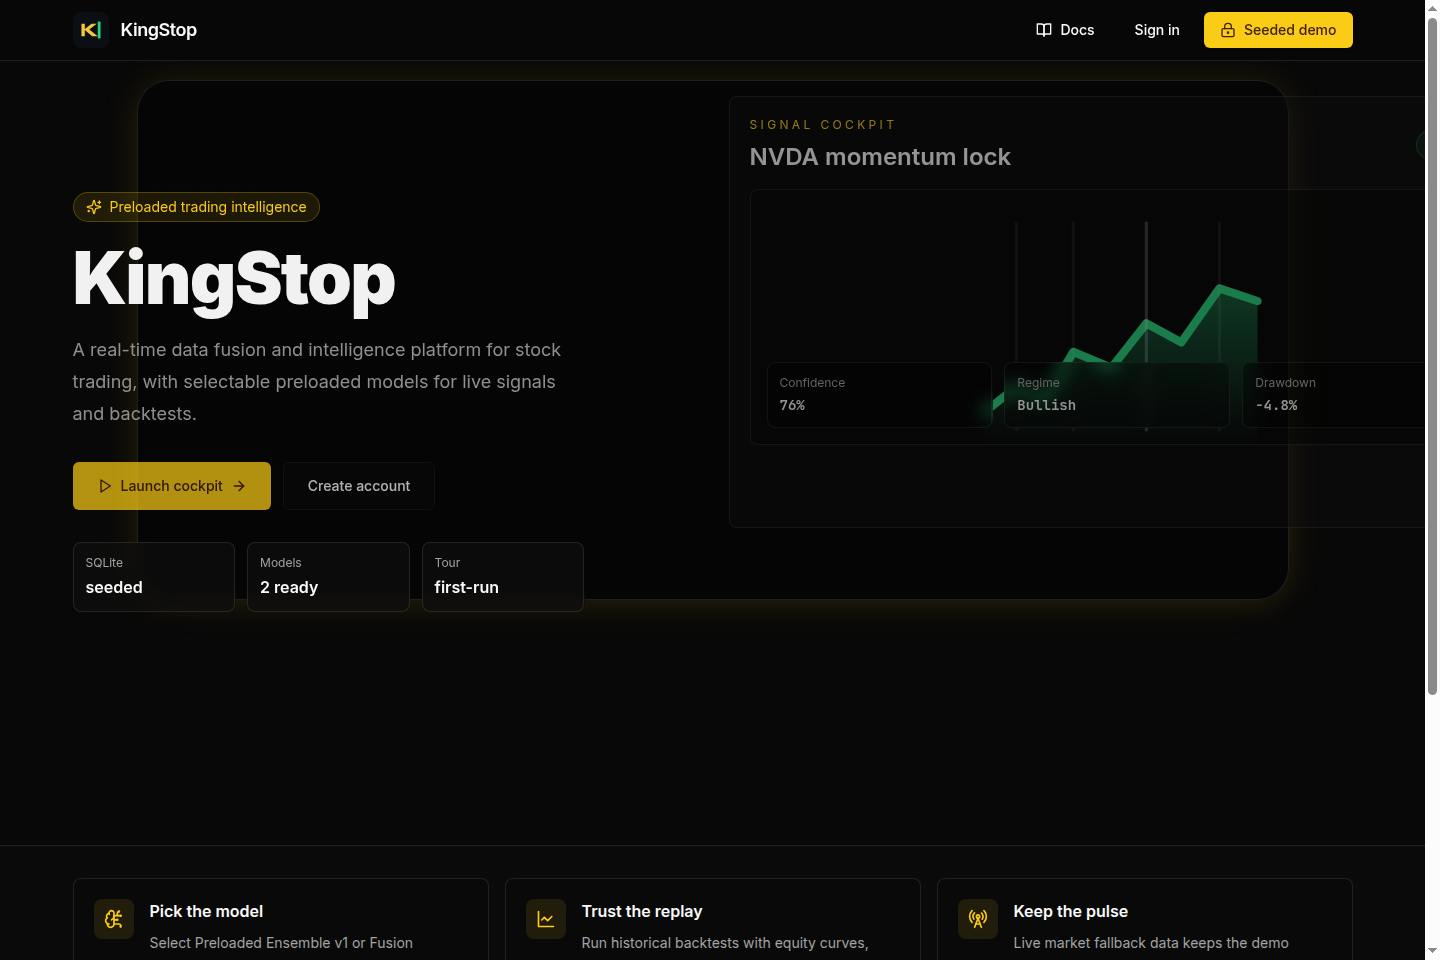1440x960 pixels.
Task: Click the KingStop logo icon
Action: (91, 30)
